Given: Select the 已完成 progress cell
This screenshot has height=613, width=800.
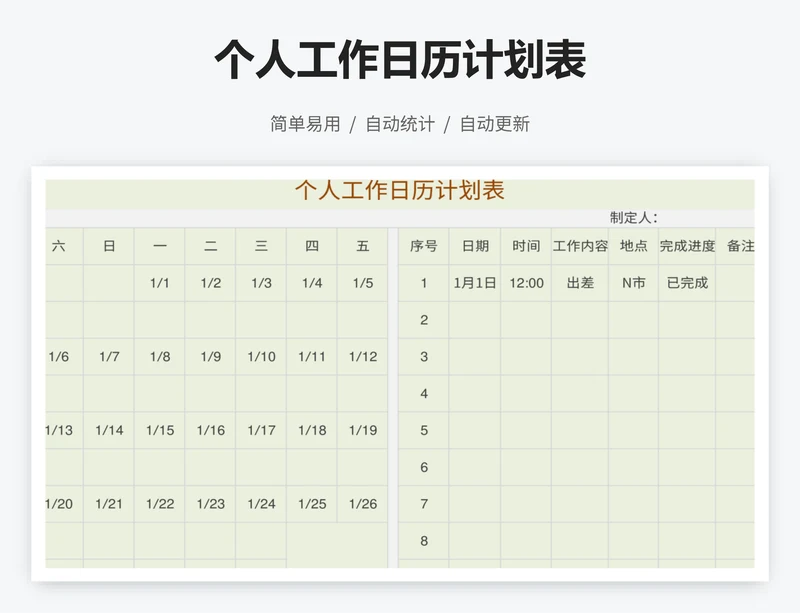Looking at the screenshot, I should point(687,283).
